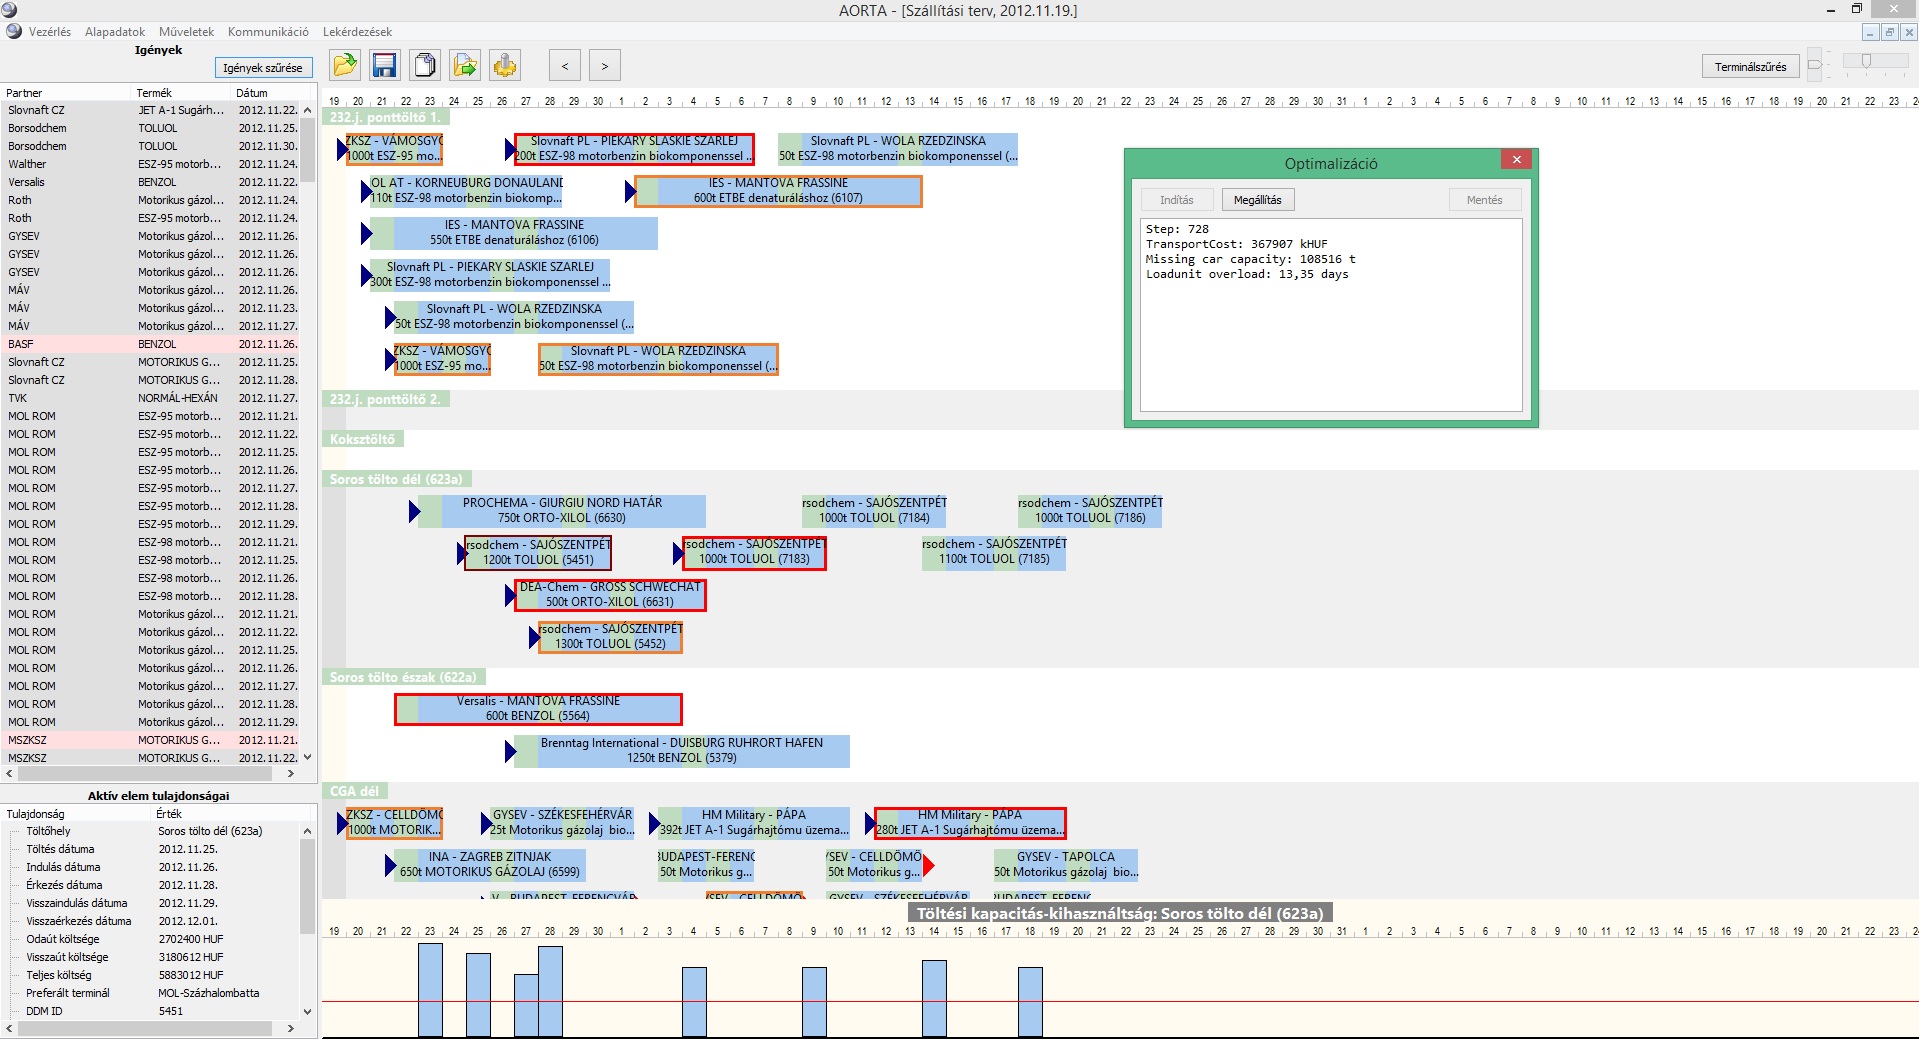The width and height of the screenshot is (1919, 1039).
Task: Click the floppy disk save icon
Action: (x=385, y=66)
